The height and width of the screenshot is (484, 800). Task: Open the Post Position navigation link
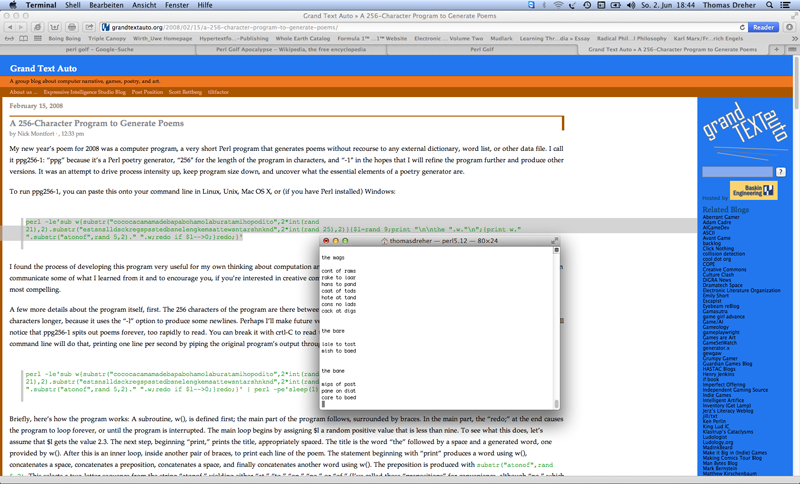[x=147, y=92]
